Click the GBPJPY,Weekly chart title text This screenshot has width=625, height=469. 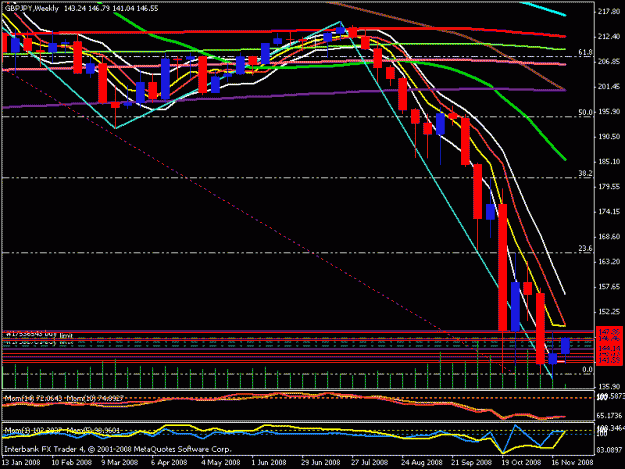coord(32,8)
